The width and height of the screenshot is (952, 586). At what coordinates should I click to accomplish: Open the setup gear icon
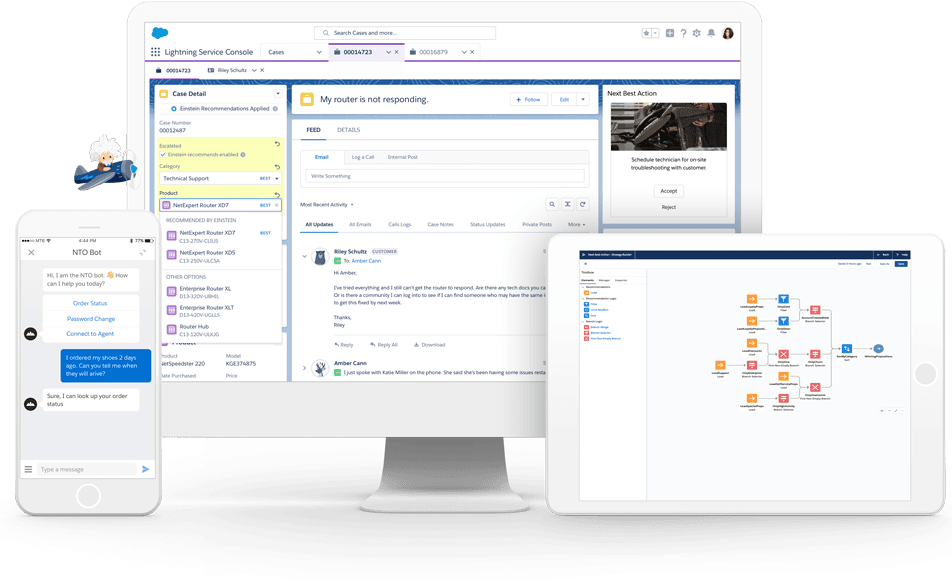pyautogui.click(x=696, y=33)
